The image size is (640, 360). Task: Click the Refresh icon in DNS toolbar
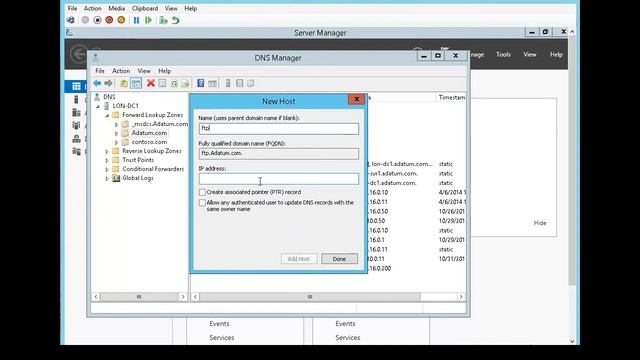pyautogui.click(x=174, y=83)
